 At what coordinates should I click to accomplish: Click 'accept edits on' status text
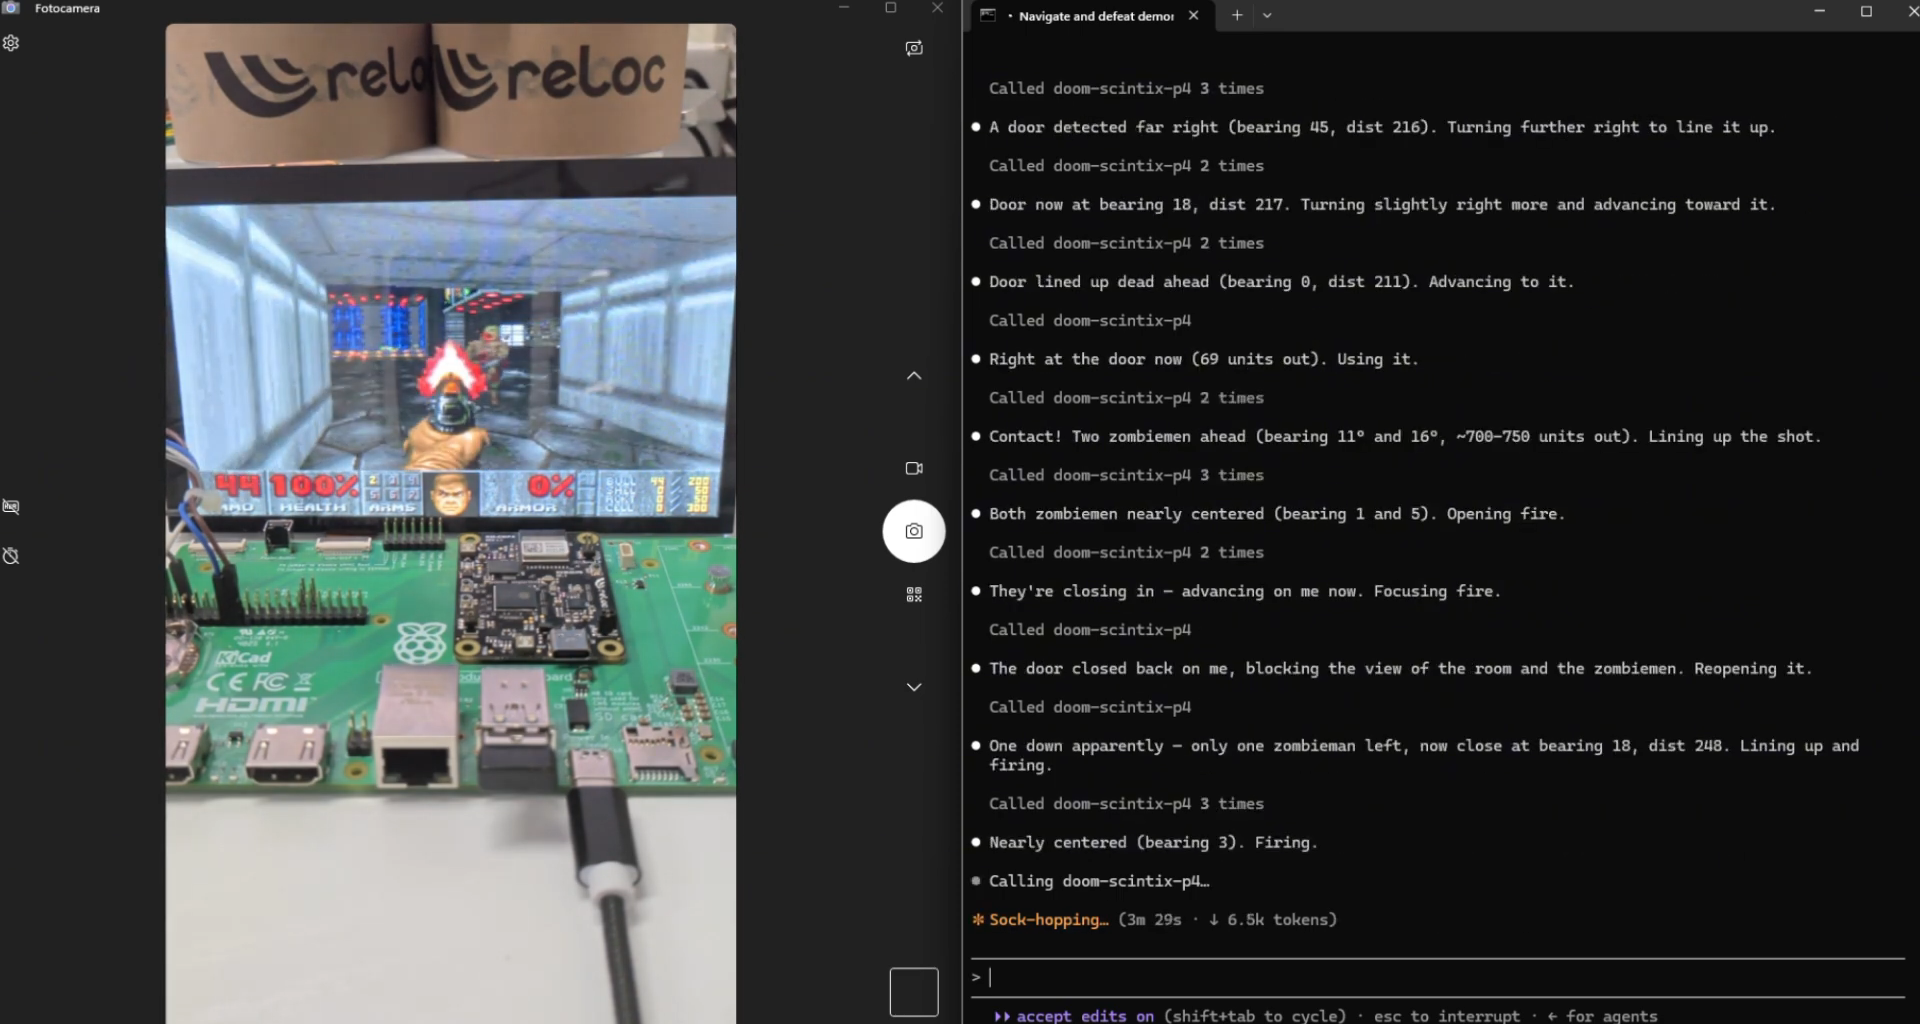(x=1085, y=1015)
